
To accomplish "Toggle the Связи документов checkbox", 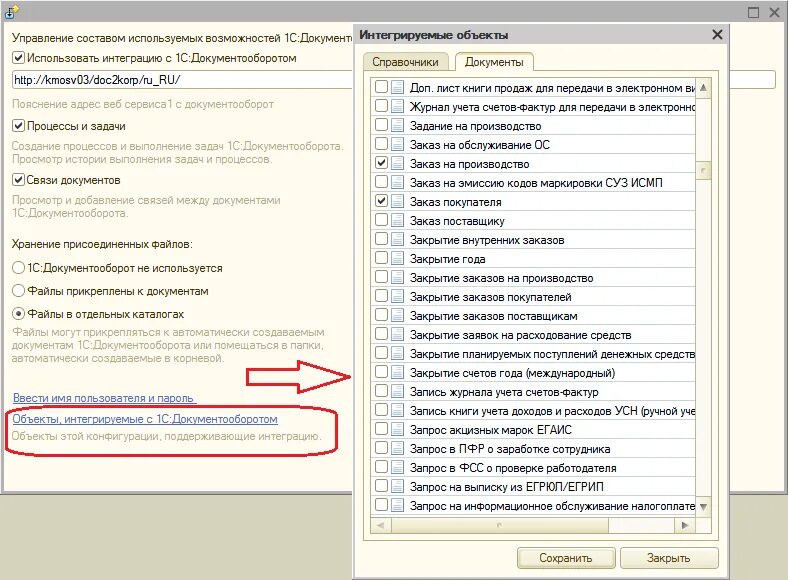I will click(18, 179).
